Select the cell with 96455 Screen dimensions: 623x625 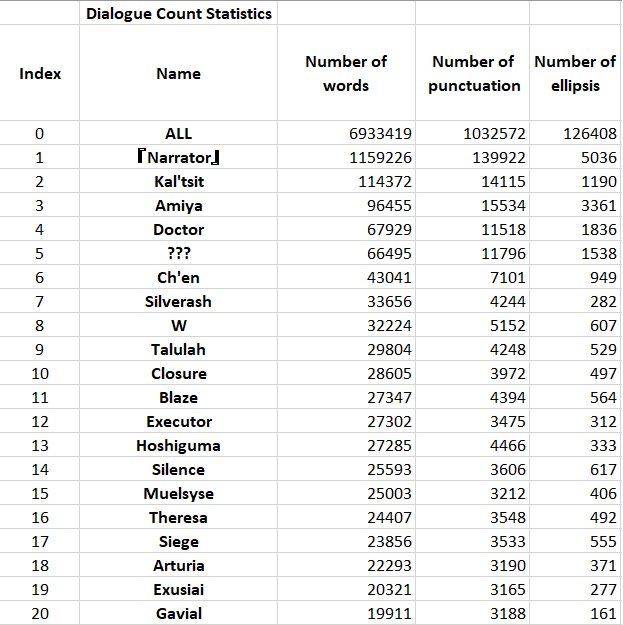(x=346, y=205)
